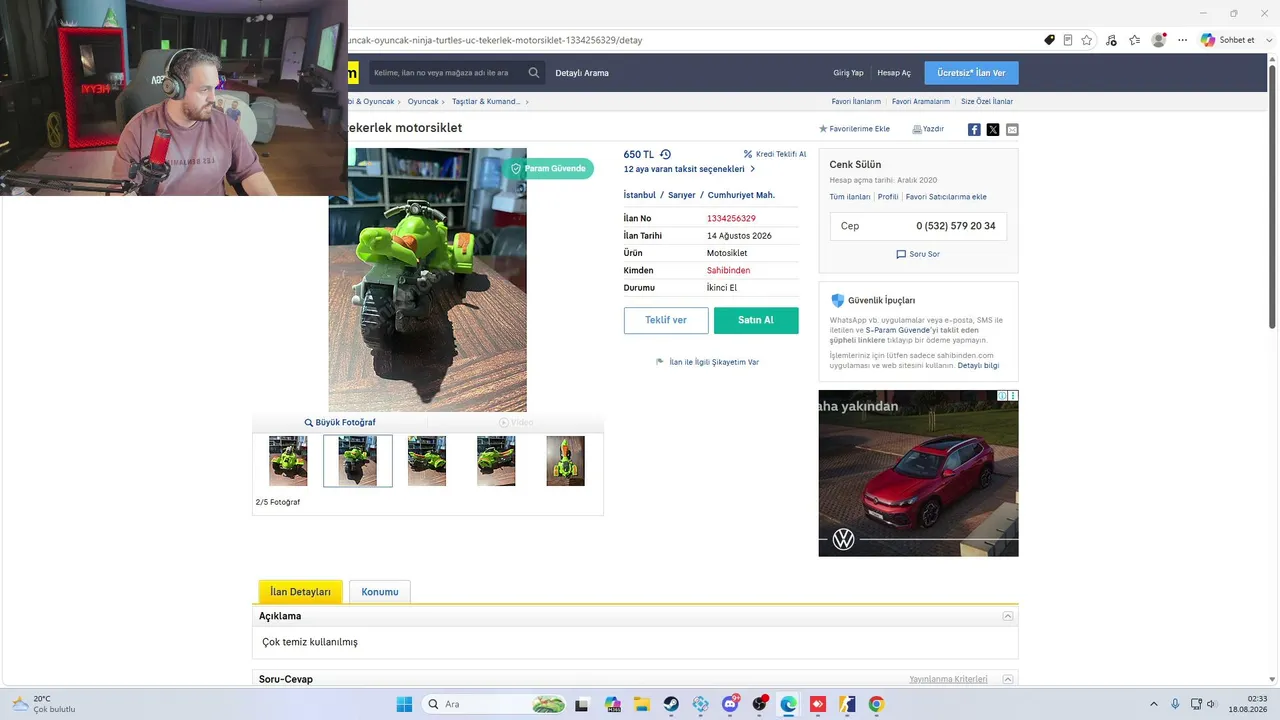Open network settings icon in system tray

click(x=1195, y=704)
